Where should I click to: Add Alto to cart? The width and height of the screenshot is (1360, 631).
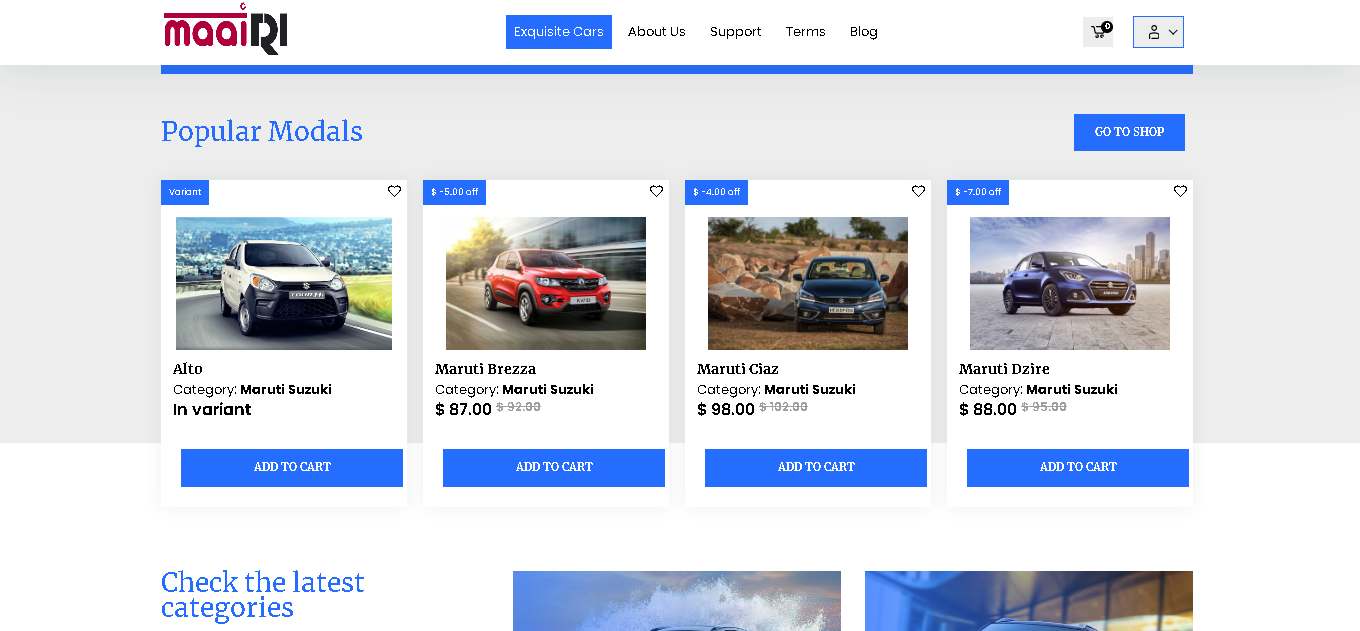click(292, 468)
